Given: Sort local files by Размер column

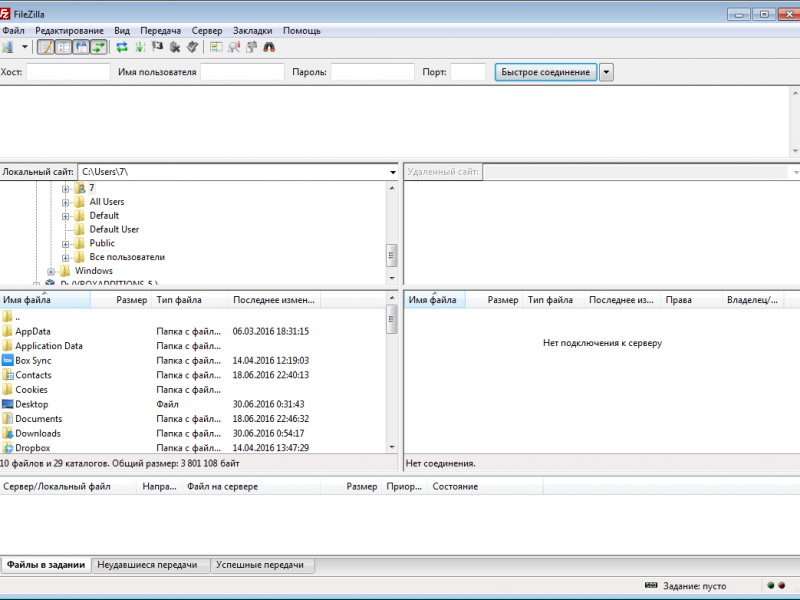Looking at the screenshot, I should point(120,300).
